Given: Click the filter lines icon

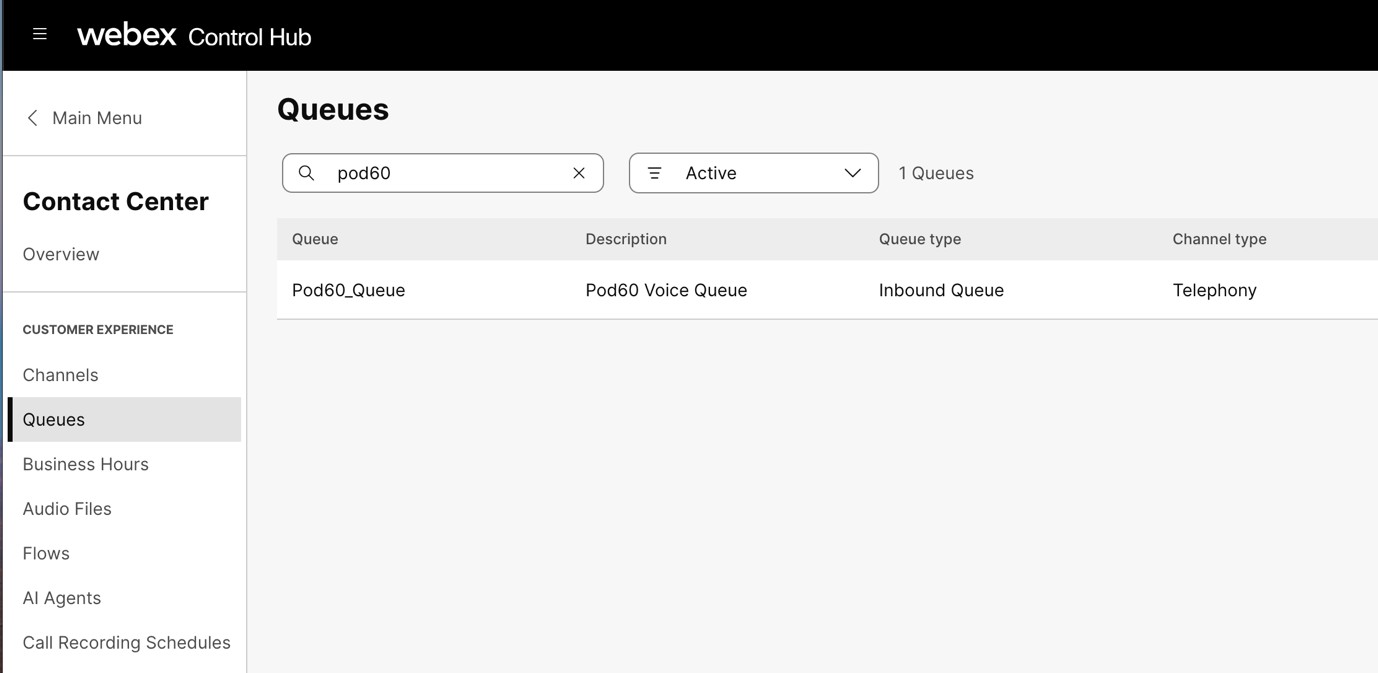Looking at the screenshot, I should pyautogui.click(x=655, y=173).
